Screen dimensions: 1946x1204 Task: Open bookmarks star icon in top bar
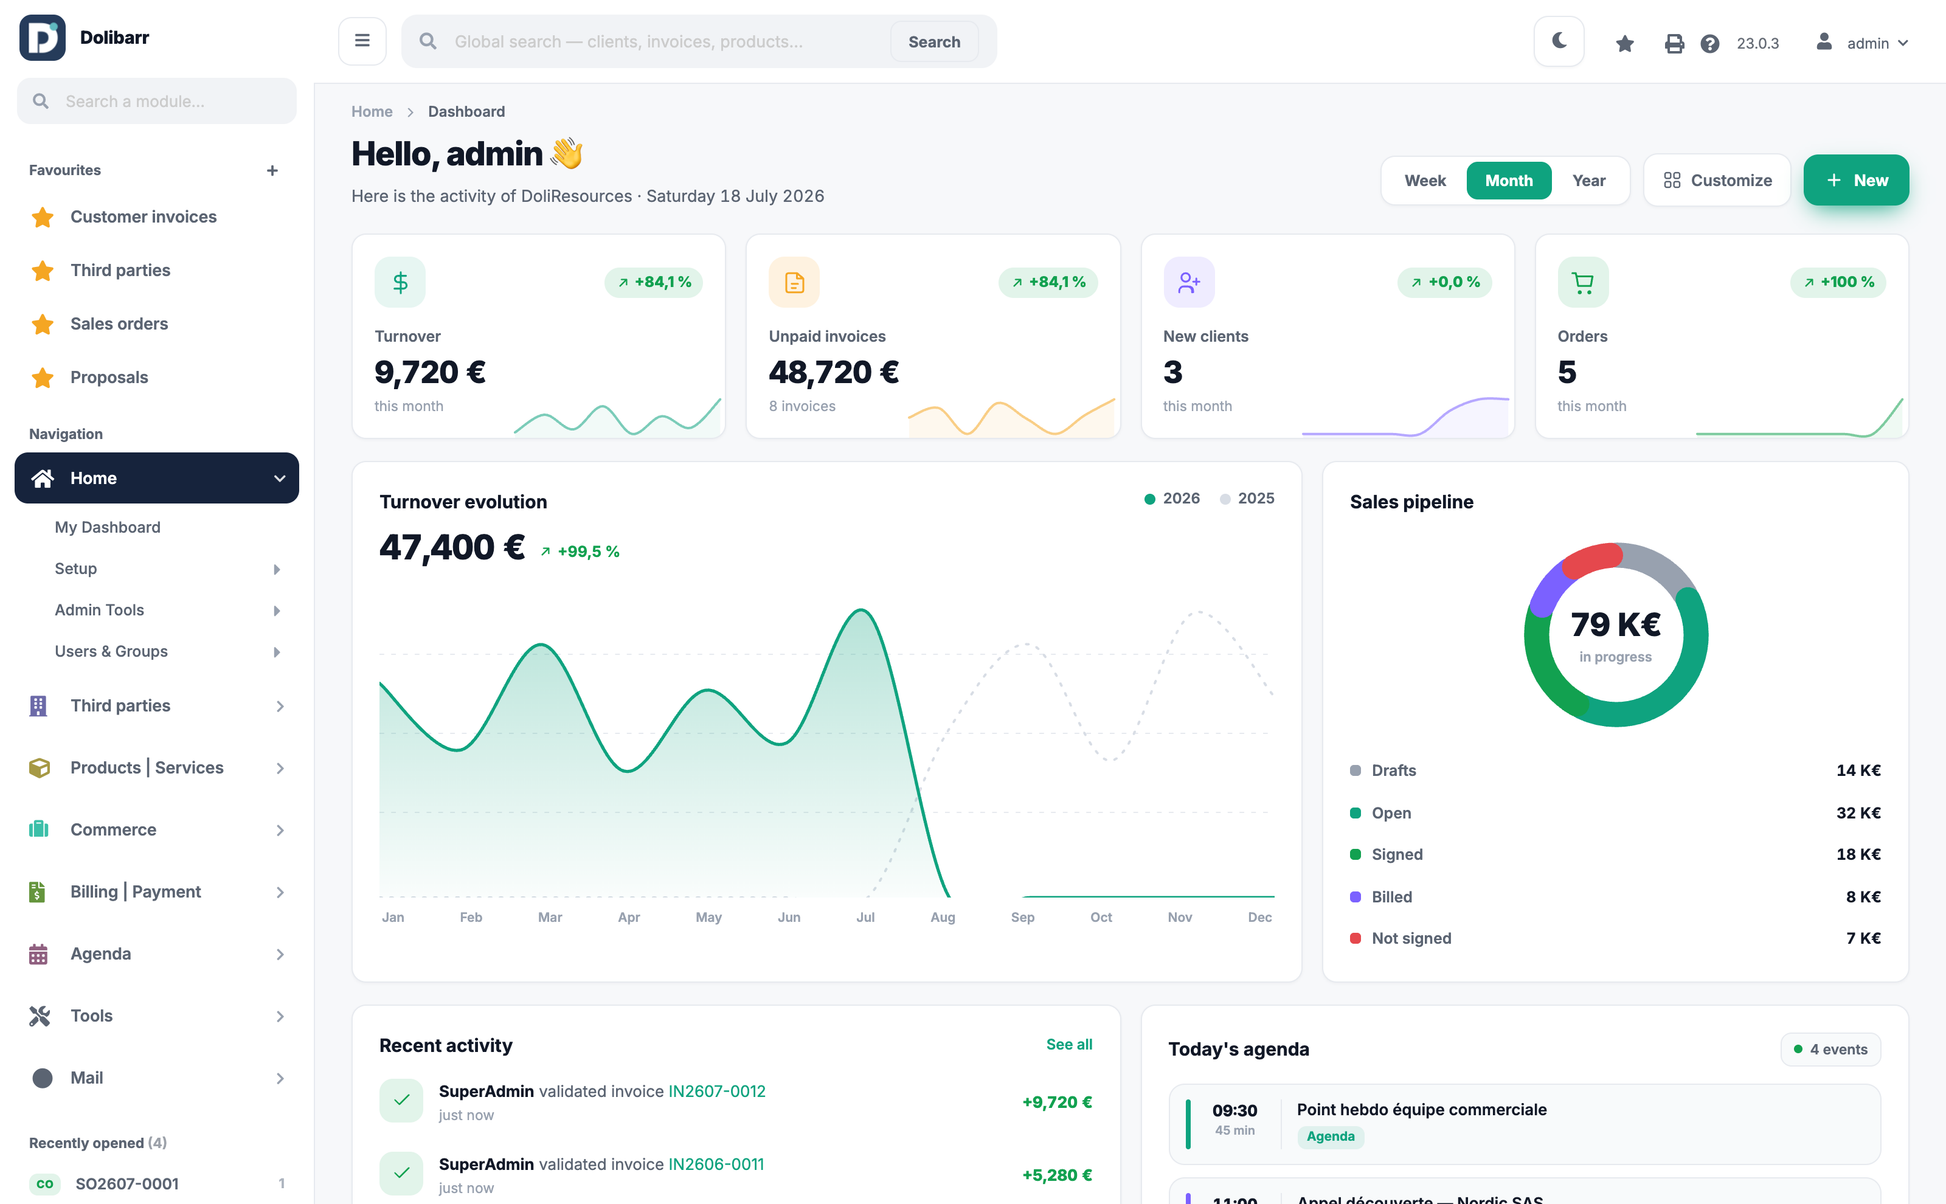point(1625,43)
